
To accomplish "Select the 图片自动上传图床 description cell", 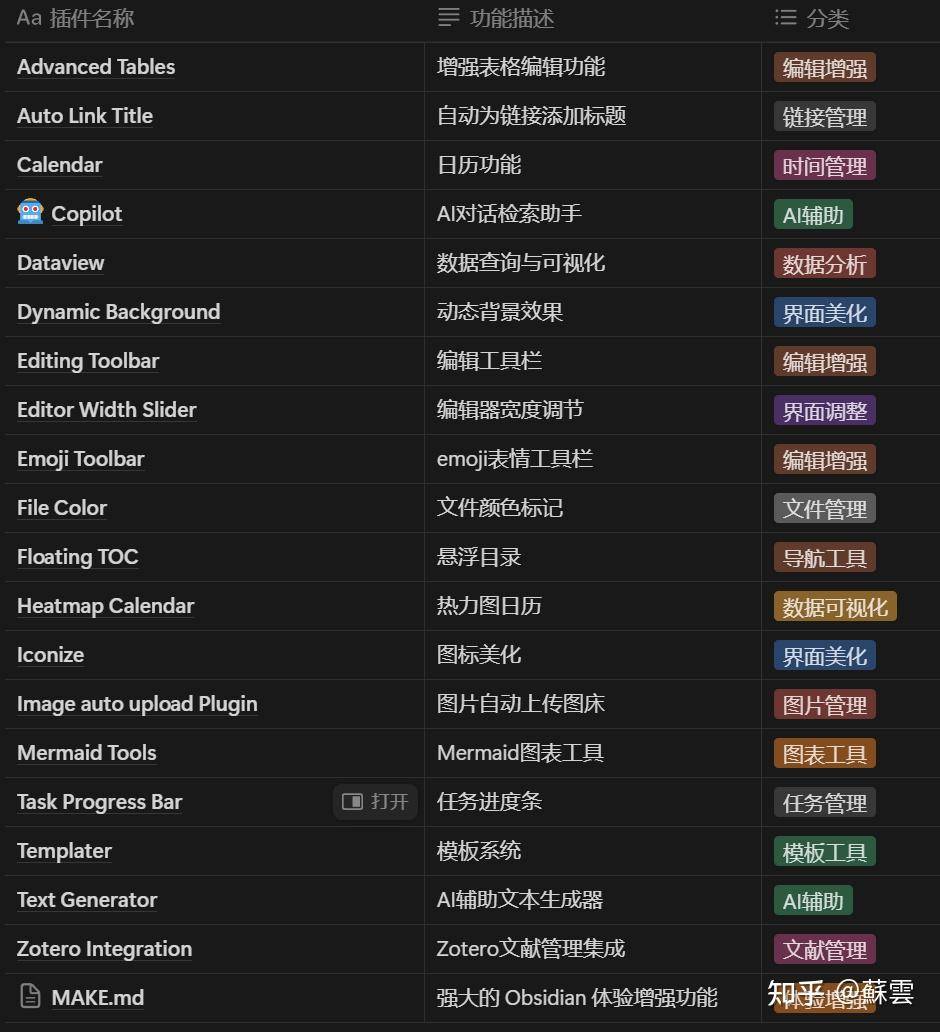I will point(592,704).
